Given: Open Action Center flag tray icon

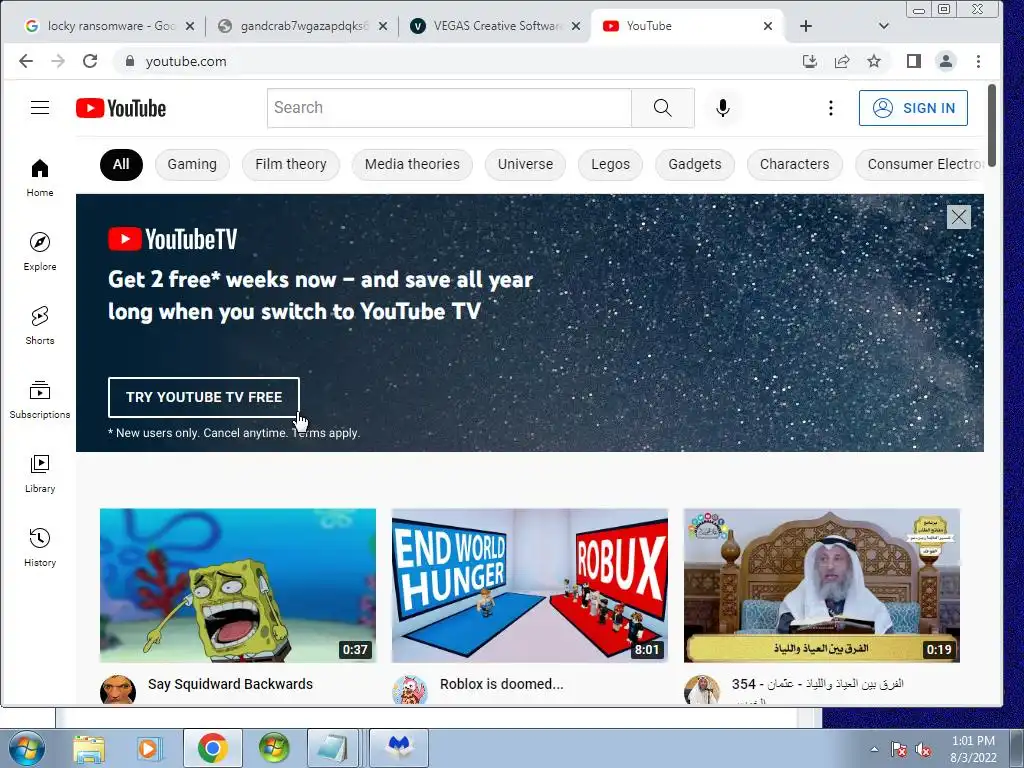Looking at the screenshot, I should click(899, 750).
